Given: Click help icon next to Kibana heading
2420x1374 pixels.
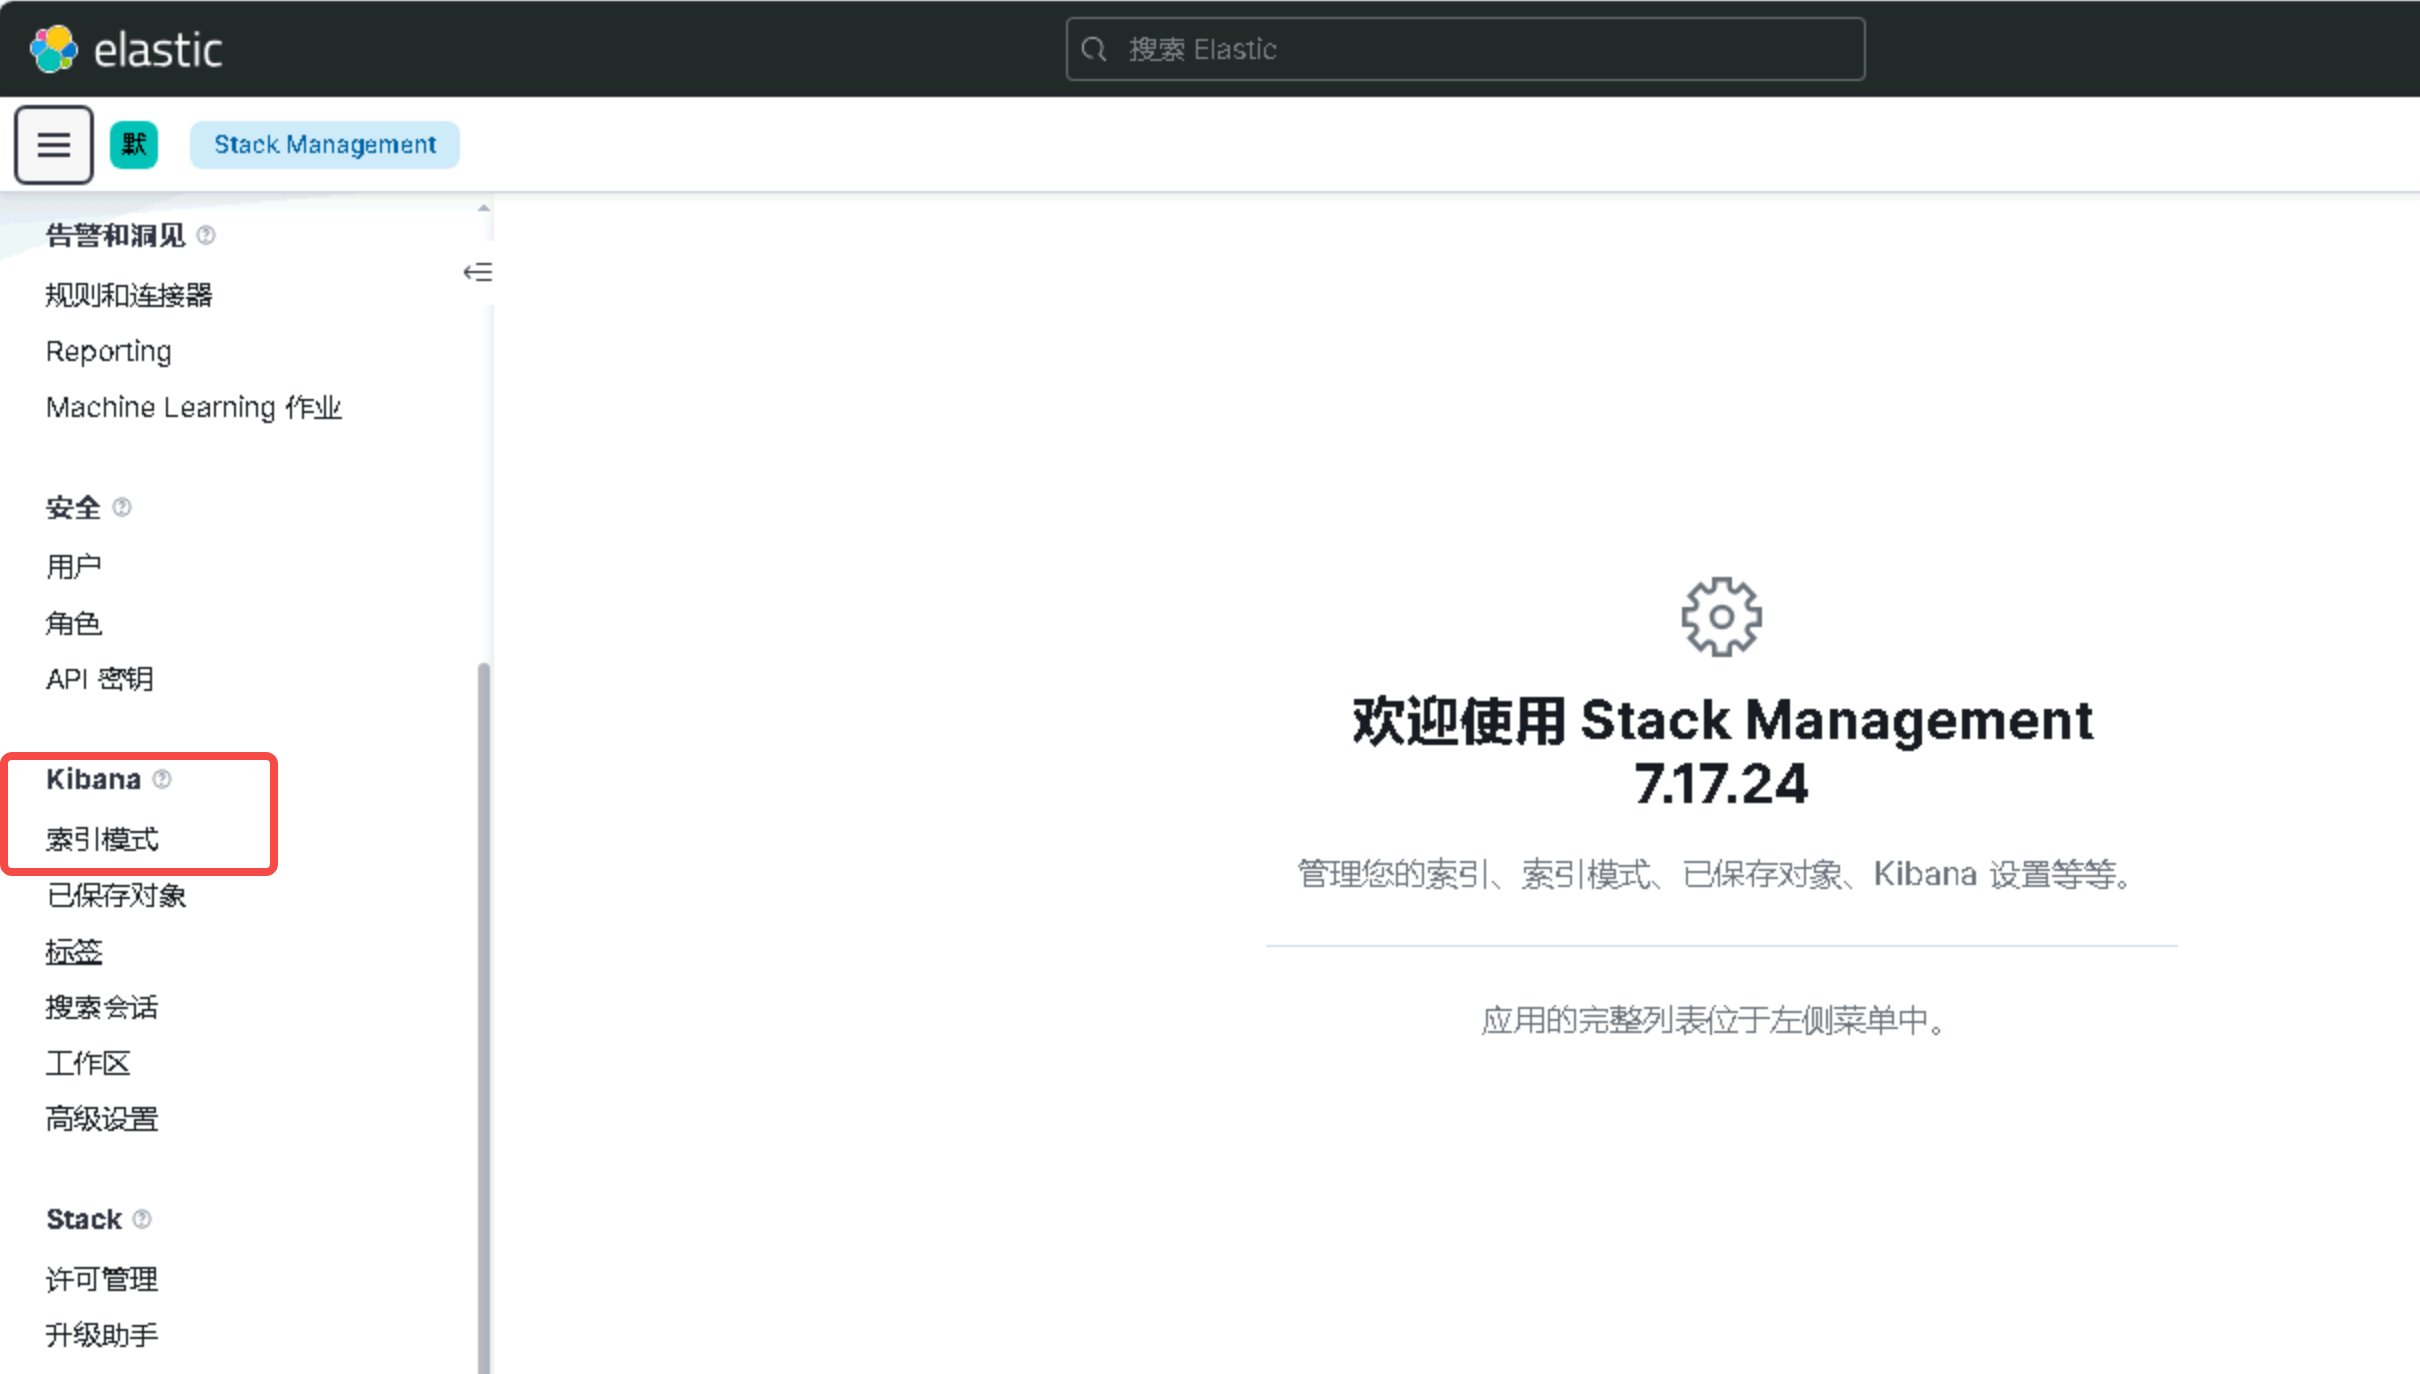Looking at the screenshot, I should 162,779.
